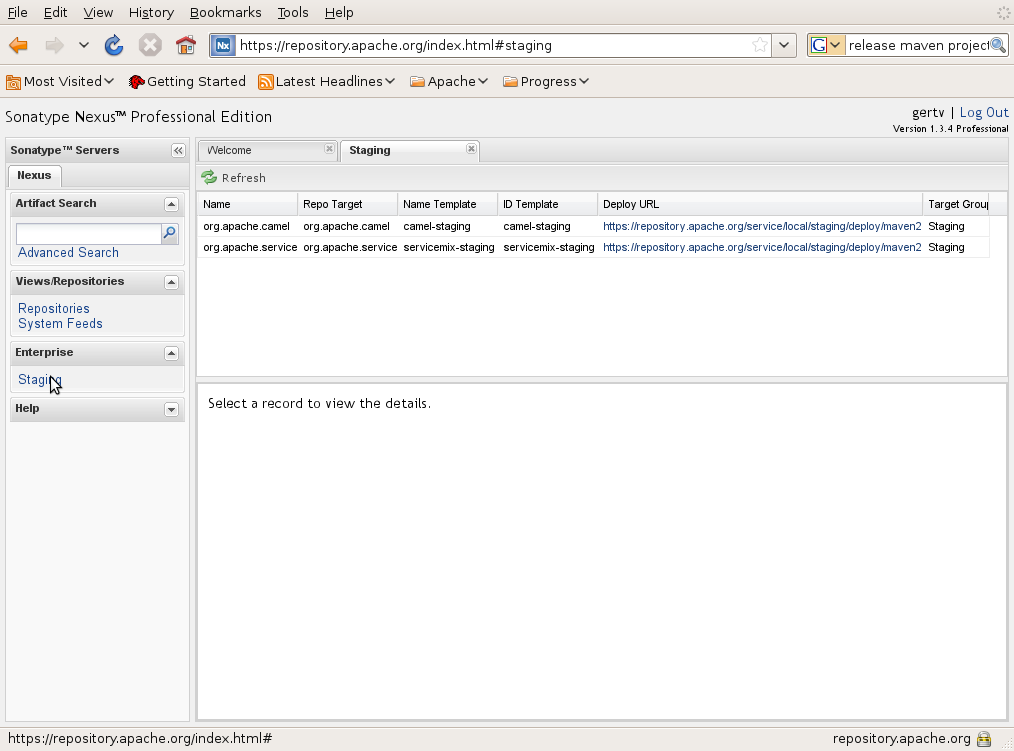Open the deploy URL in the org.apache.camel row
Viewport: 1014px width, 751px height.
pos(762,226)
